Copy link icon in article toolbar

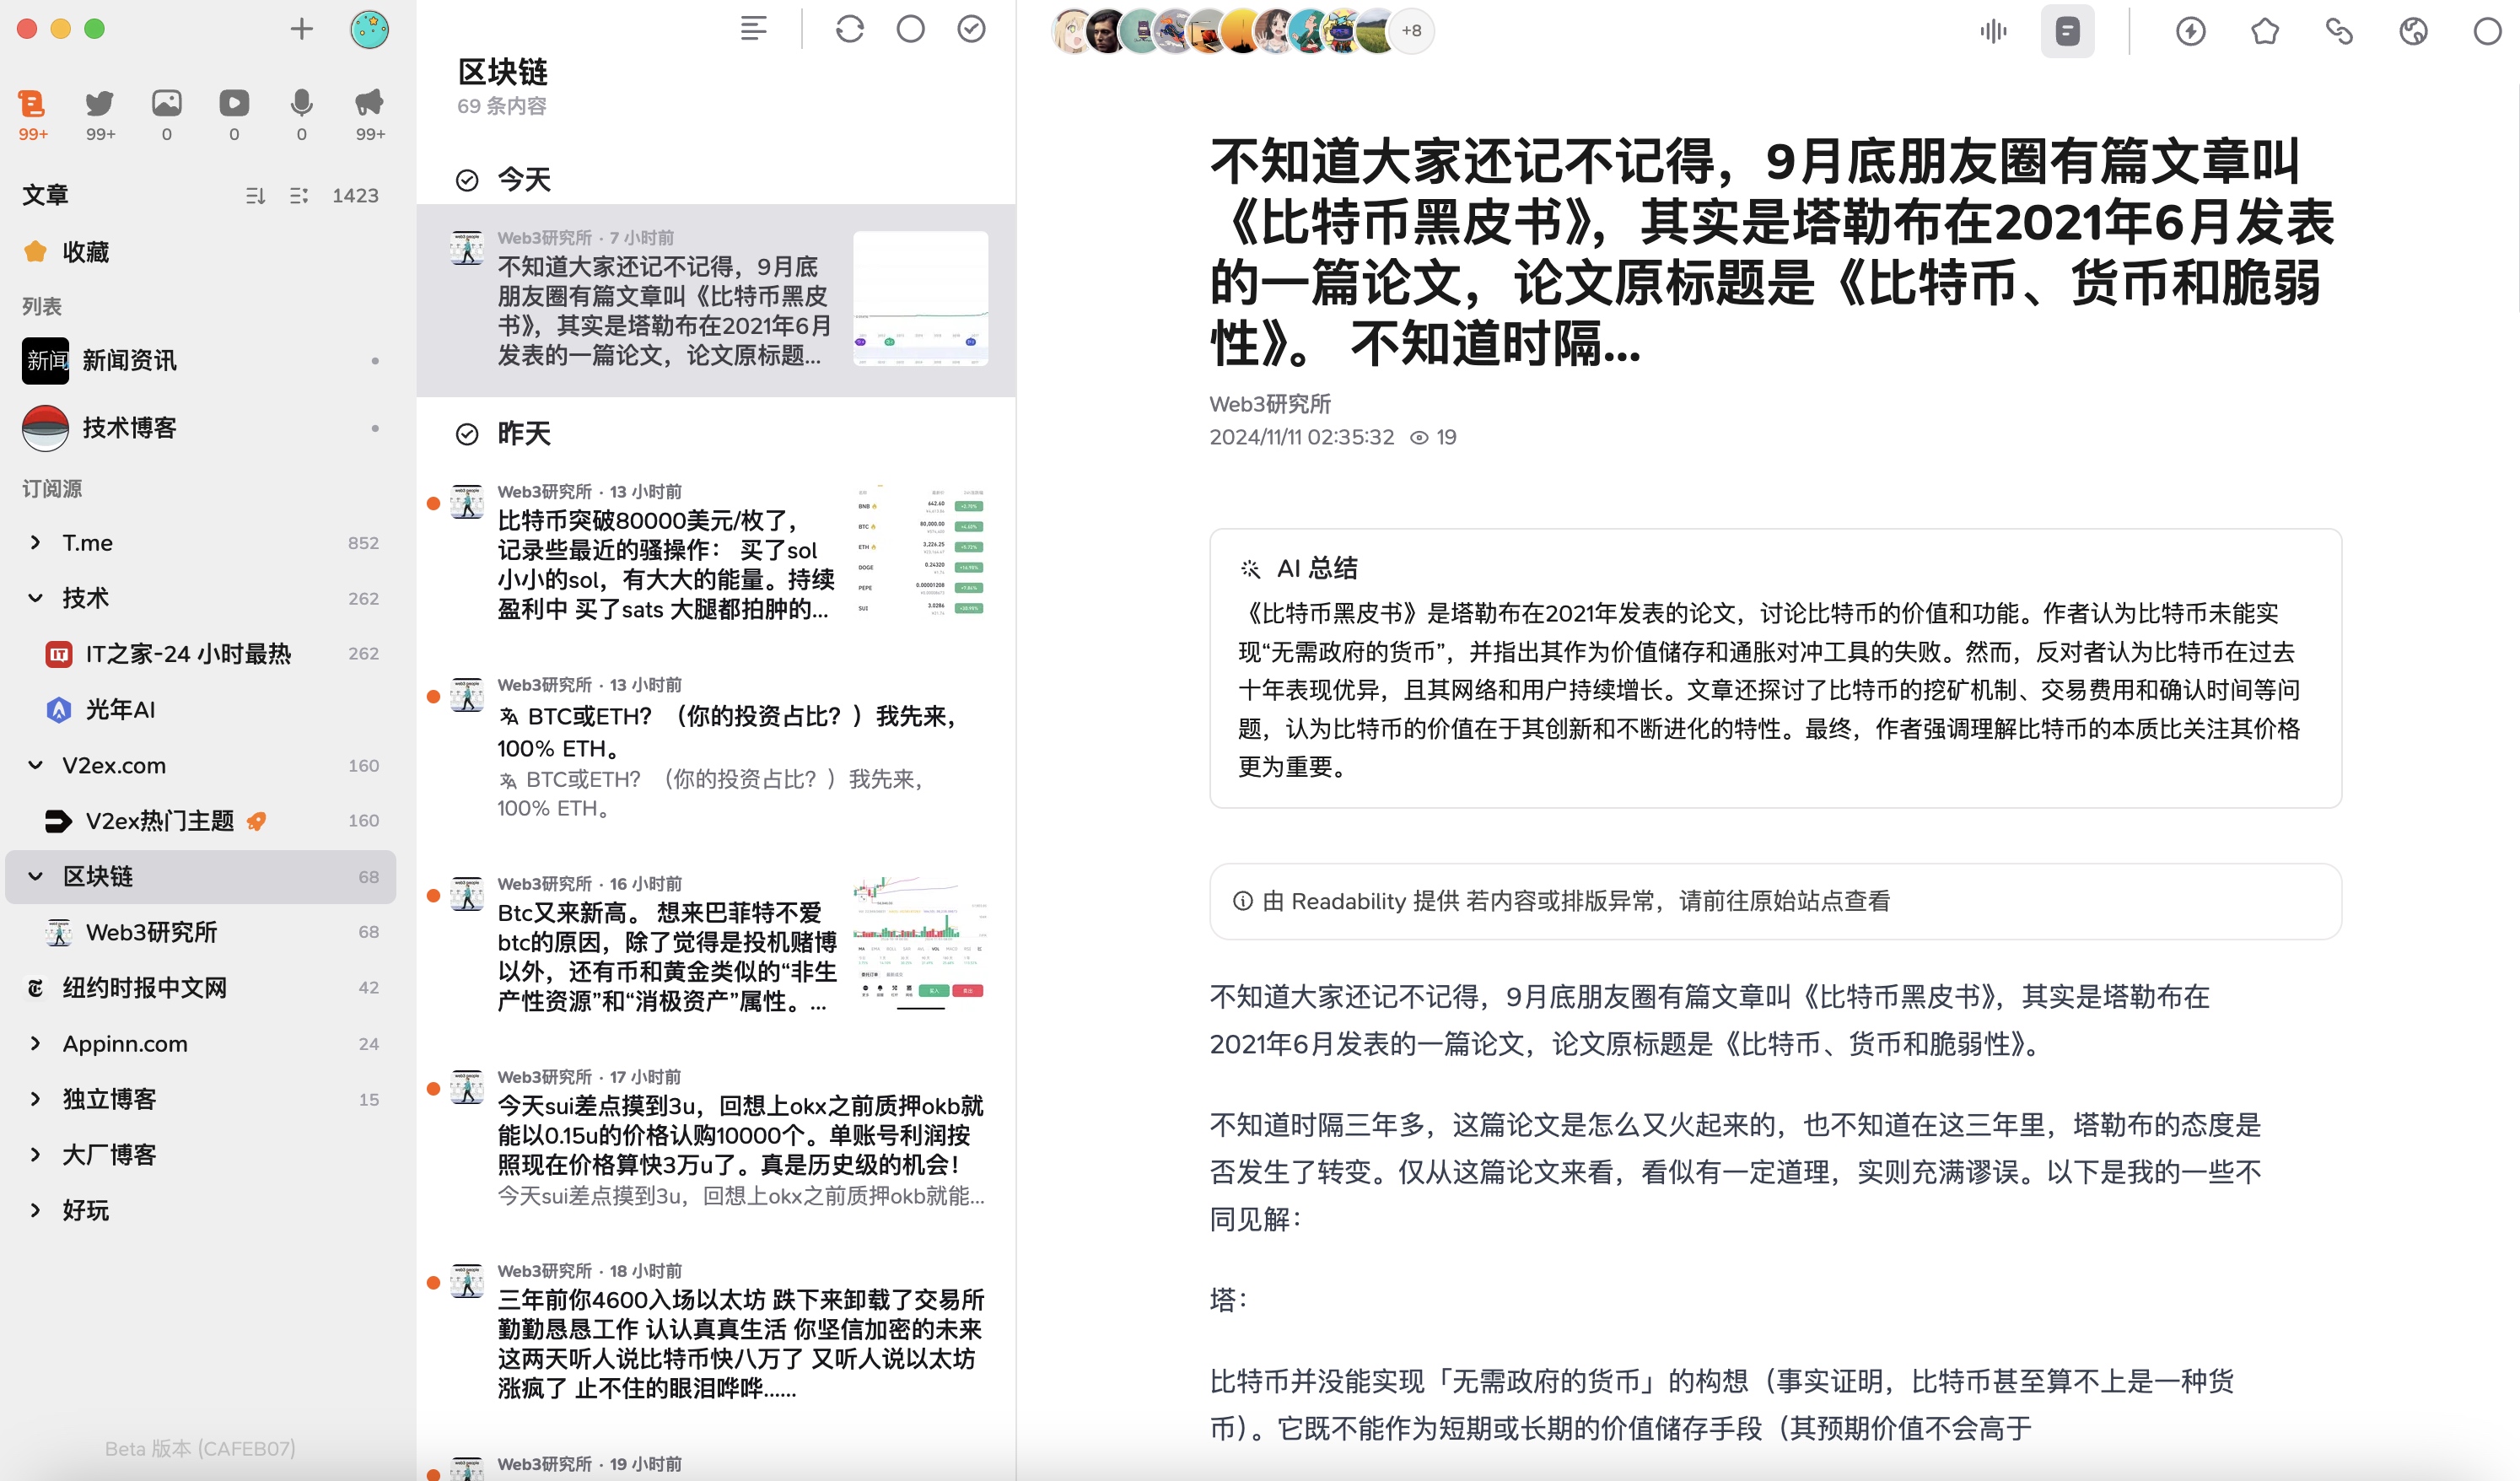2339,31
